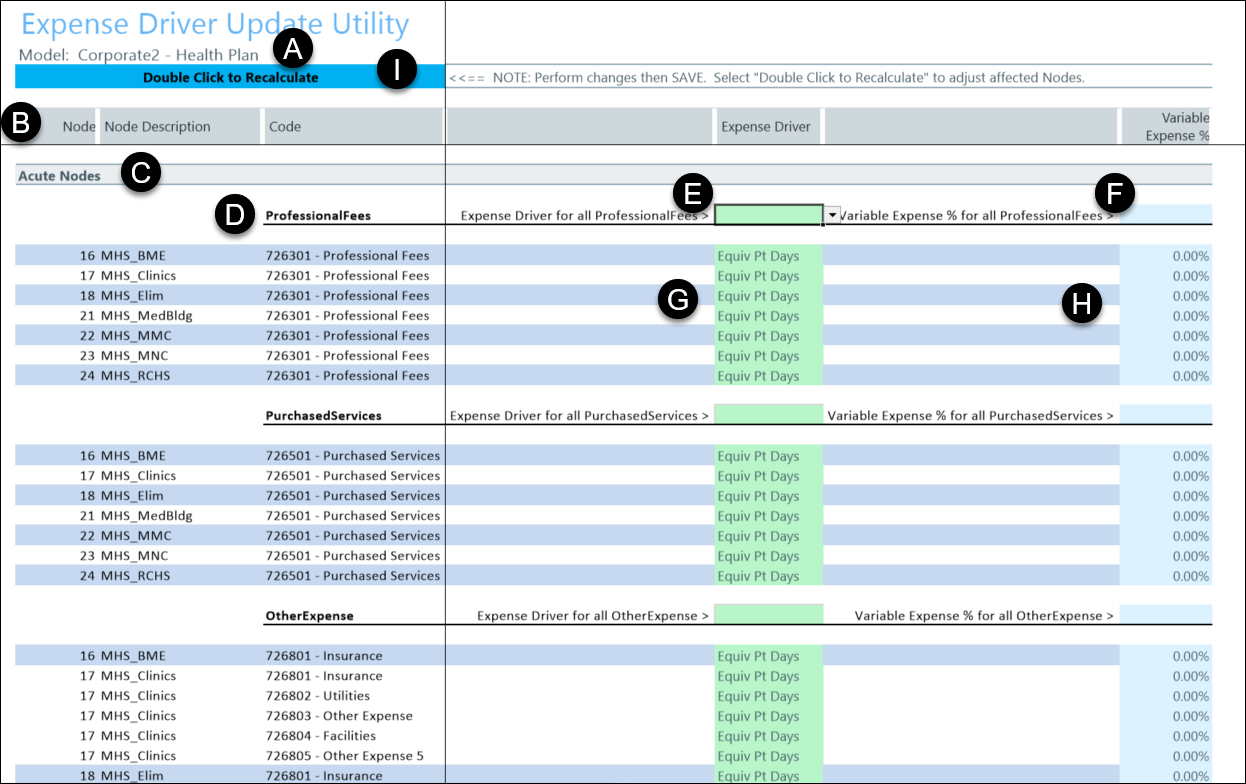
Task: Select Equiv Pt Days for MHS_MNC Purchased Services
Action: point(769,555)
